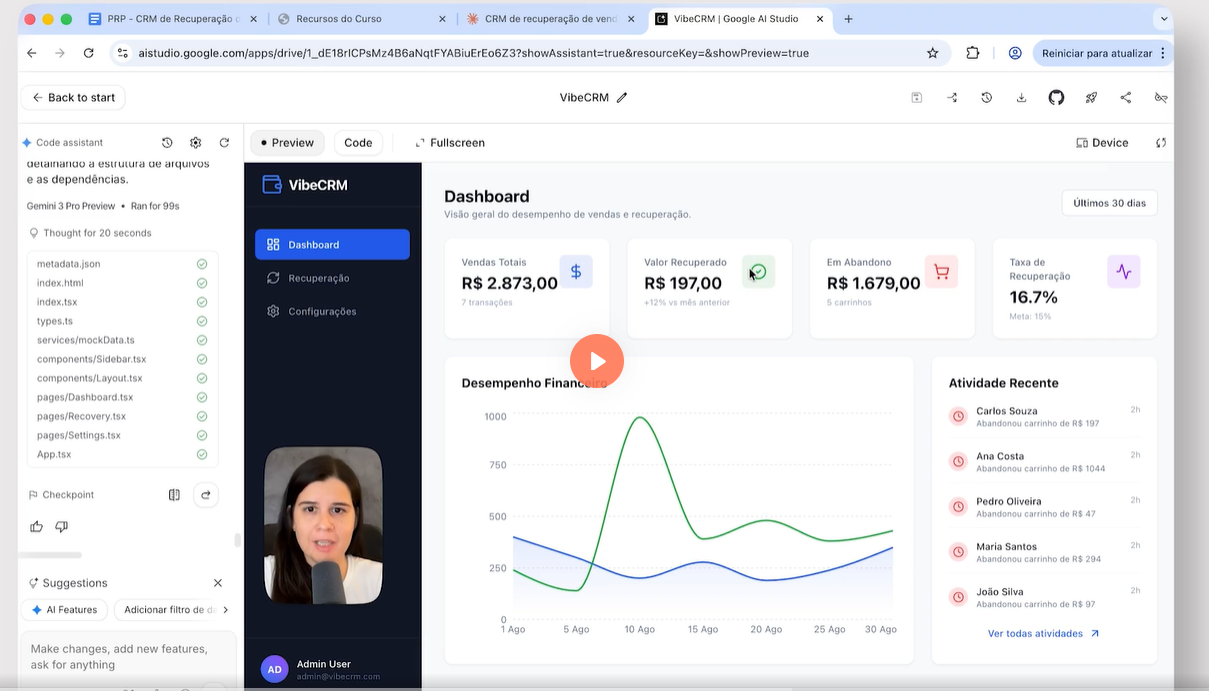1209x691 pixels.
Task: Give thumbs down feedback
Action: click(x=62, y=526)
